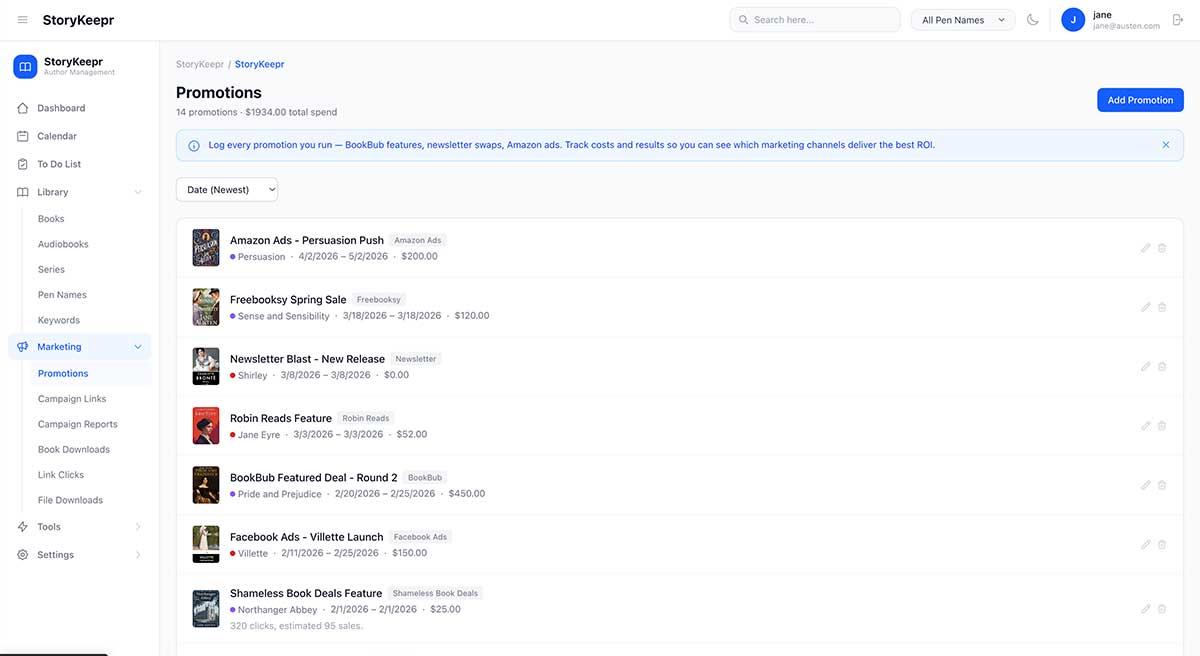The height and width of the screenshot is (656, 1200).
Task: Toggle dark mode moon icon
Action: tap(1033, 20)
